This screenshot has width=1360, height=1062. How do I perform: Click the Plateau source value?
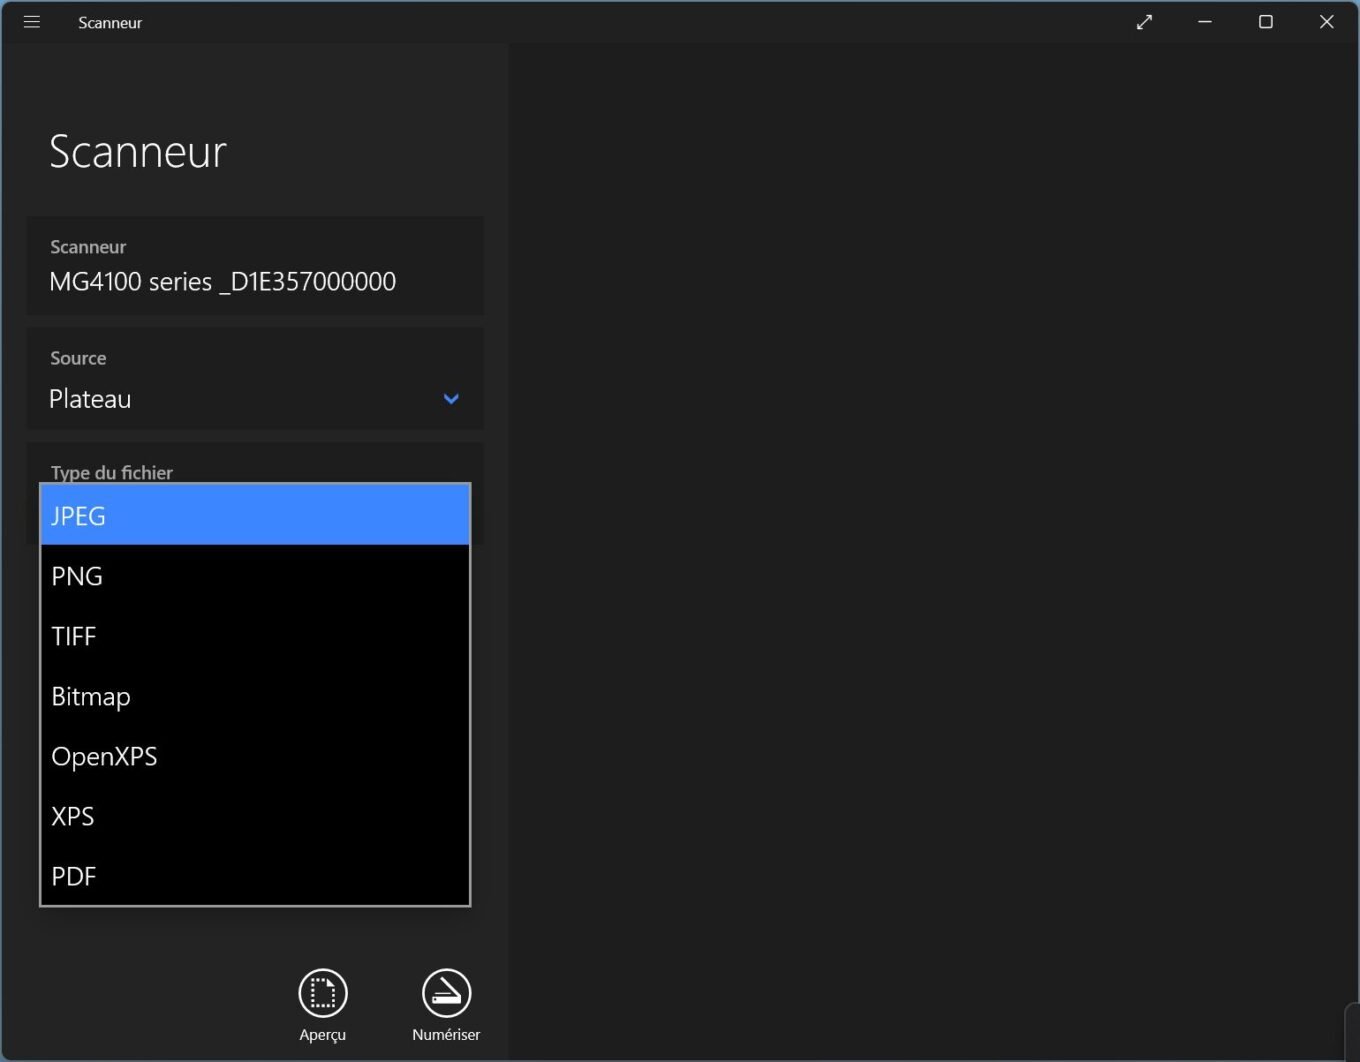point(90,399)
